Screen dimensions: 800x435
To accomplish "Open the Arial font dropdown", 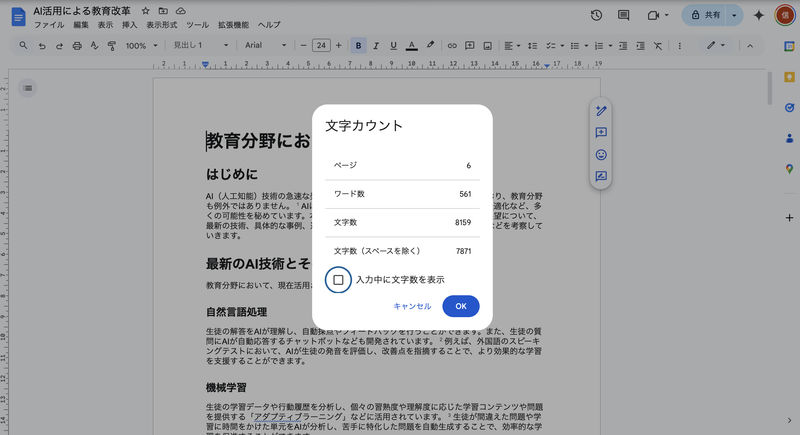I will (x=265, y=45).
